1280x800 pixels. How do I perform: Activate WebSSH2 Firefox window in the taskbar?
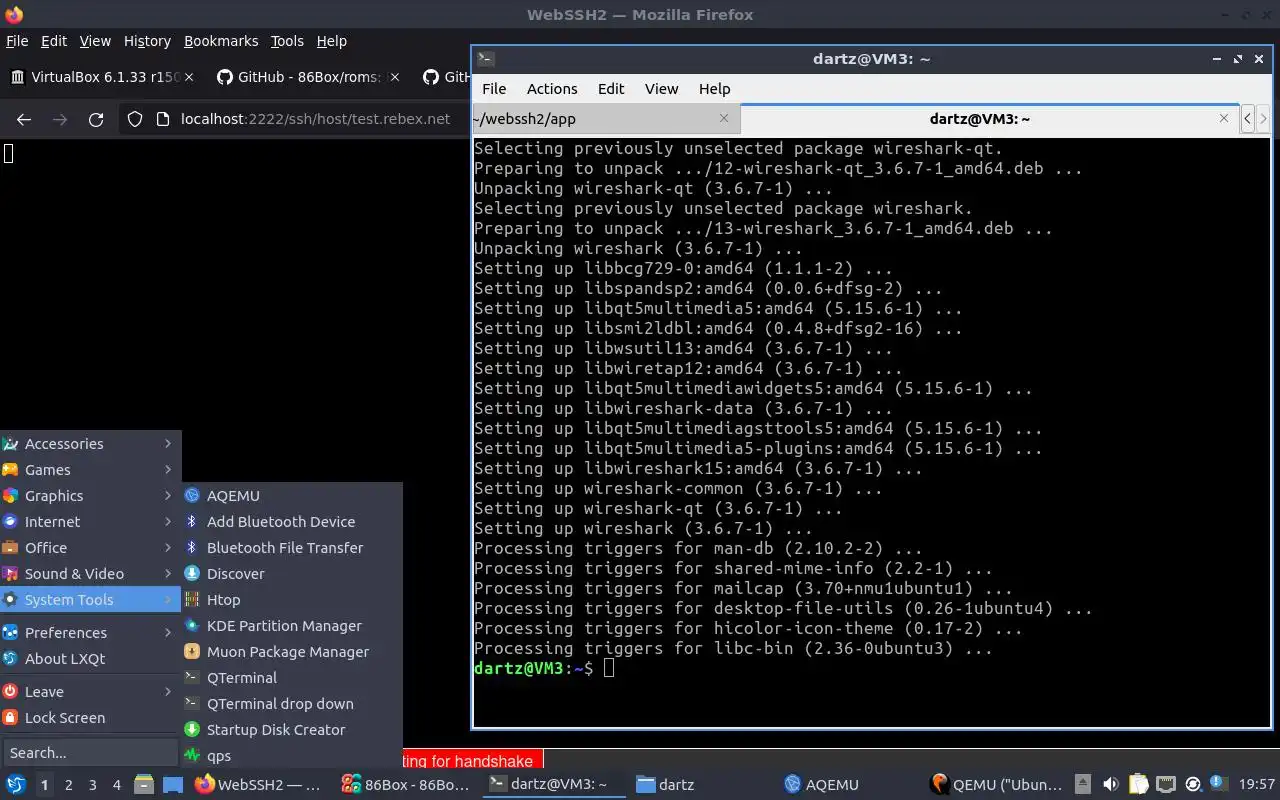260,785
